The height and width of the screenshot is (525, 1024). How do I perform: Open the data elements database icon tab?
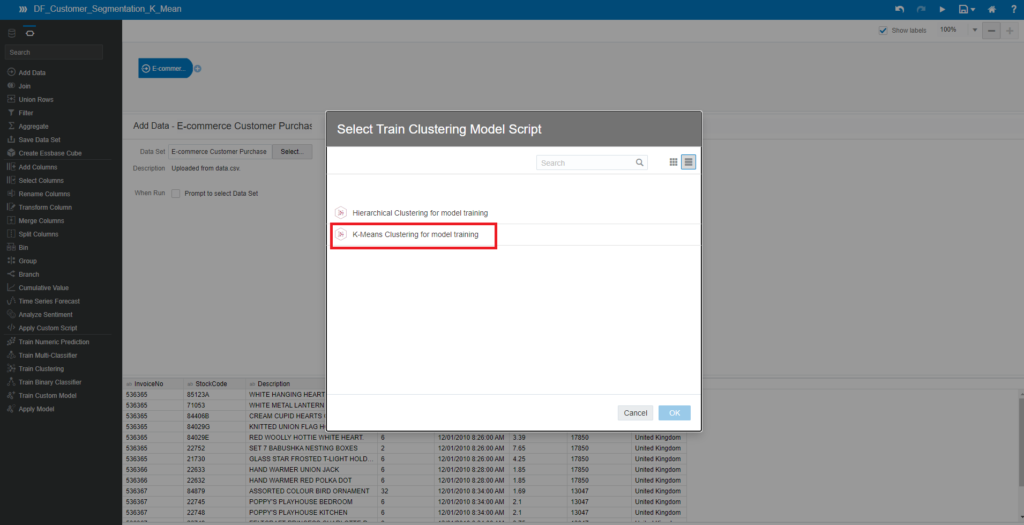(12, 33)
